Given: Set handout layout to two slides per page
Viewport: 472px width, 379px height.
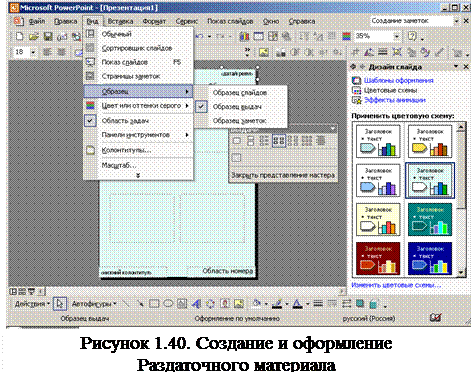Looking at the screenshot, I should (250, 141).
